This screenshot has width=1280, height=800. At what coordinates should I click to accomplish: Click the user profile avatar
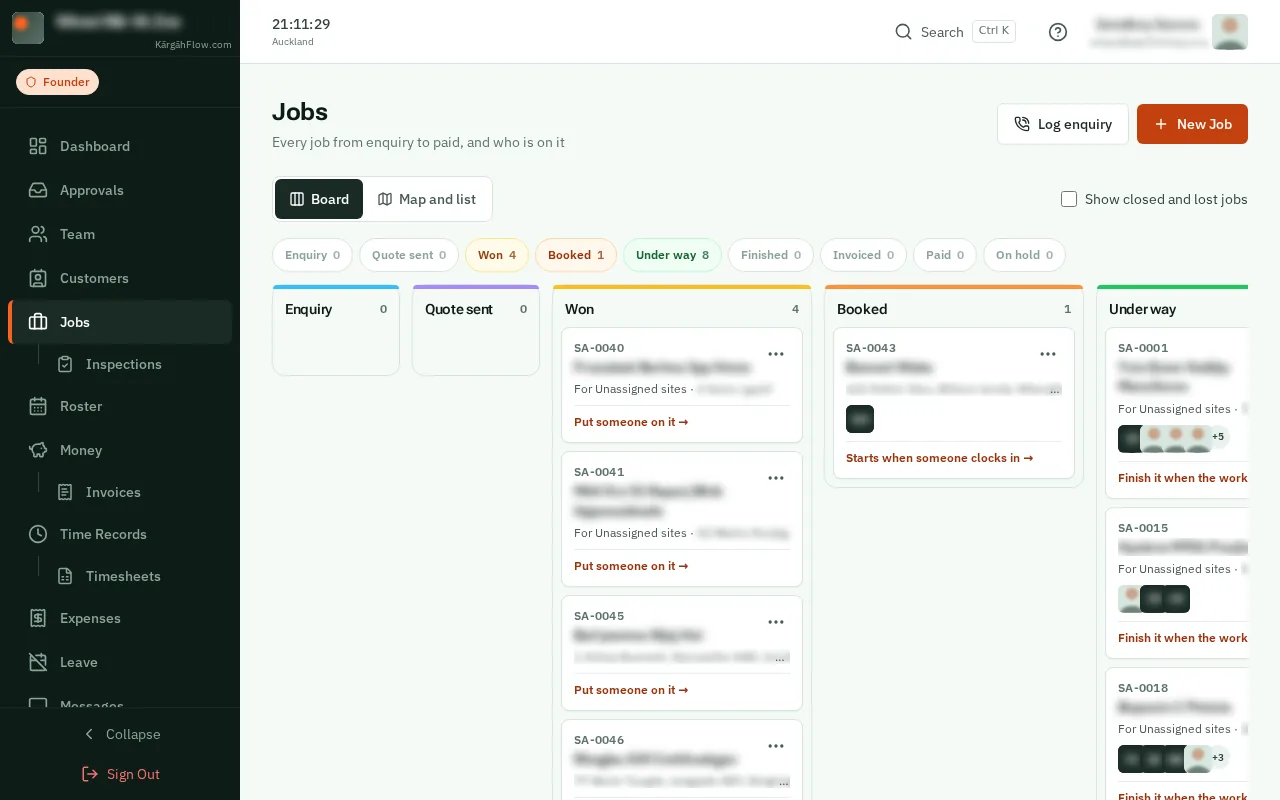coord(1230,32)
